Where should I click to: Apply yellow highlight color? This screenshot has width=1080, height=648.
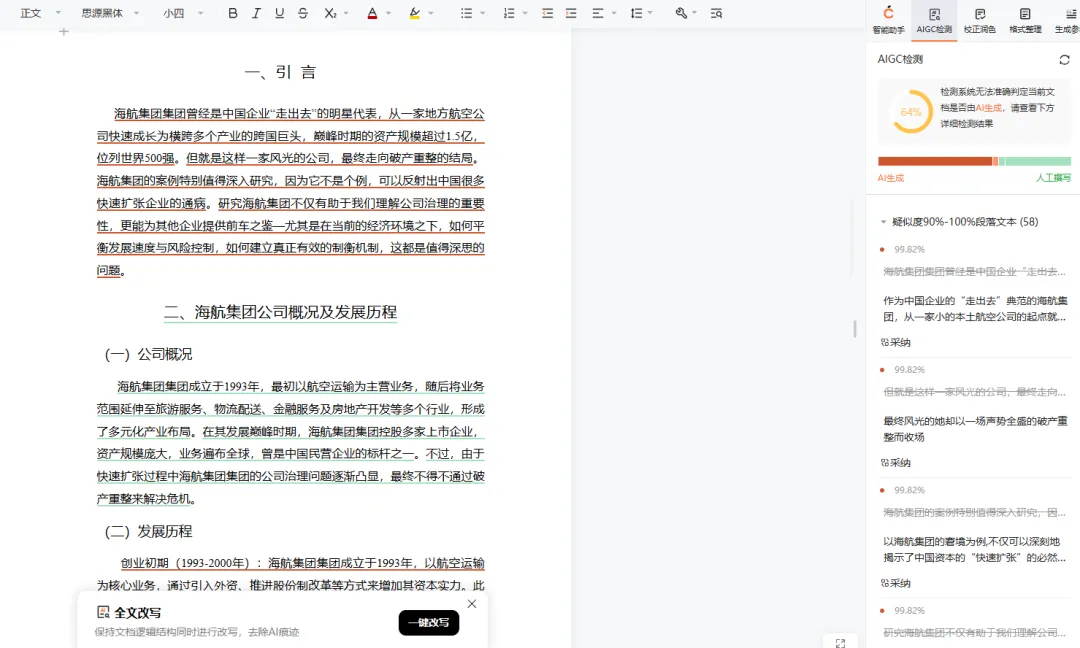point(415,13)
